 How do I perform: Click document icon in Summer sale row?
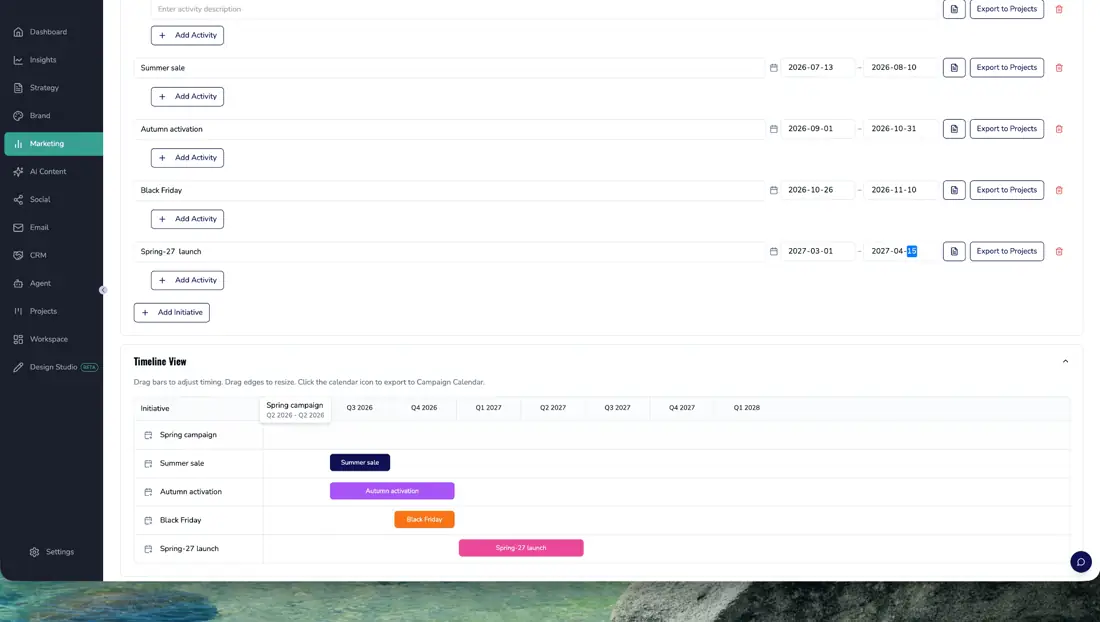point(954,67)
